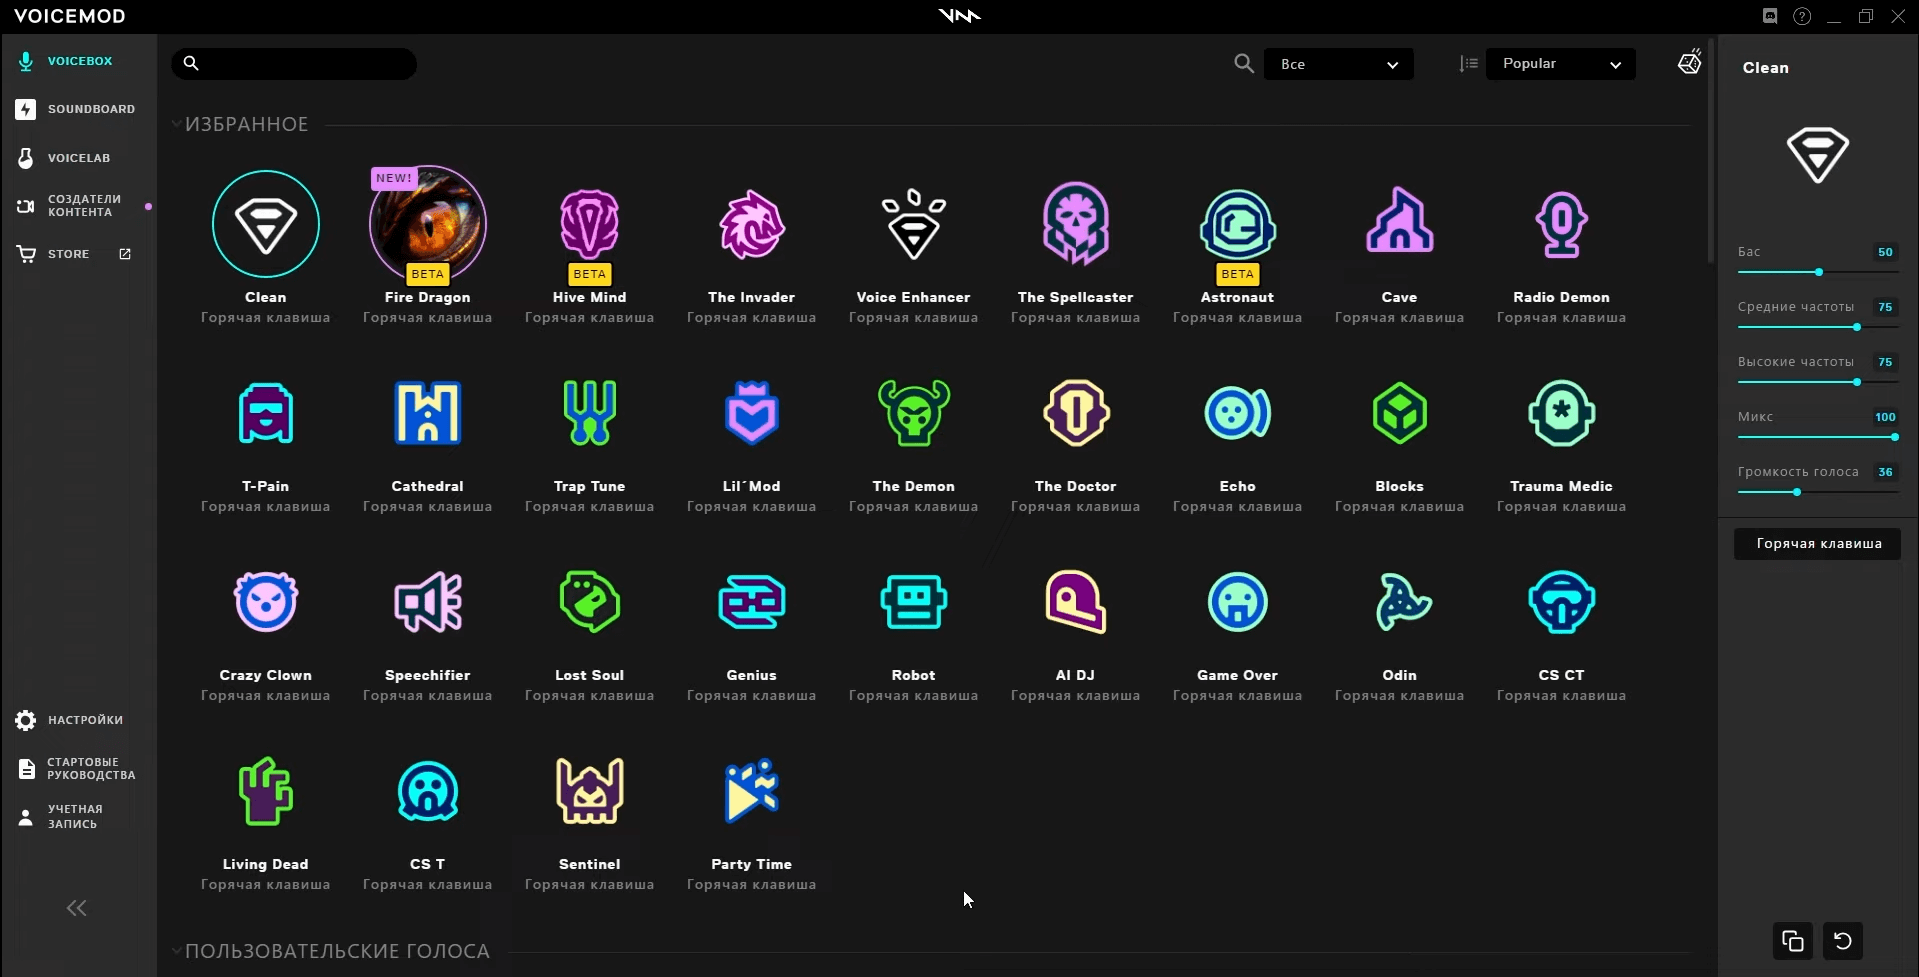Pick the Radio Demon voice
The height and width of the screenshot is (977, 1919).
1561,224
